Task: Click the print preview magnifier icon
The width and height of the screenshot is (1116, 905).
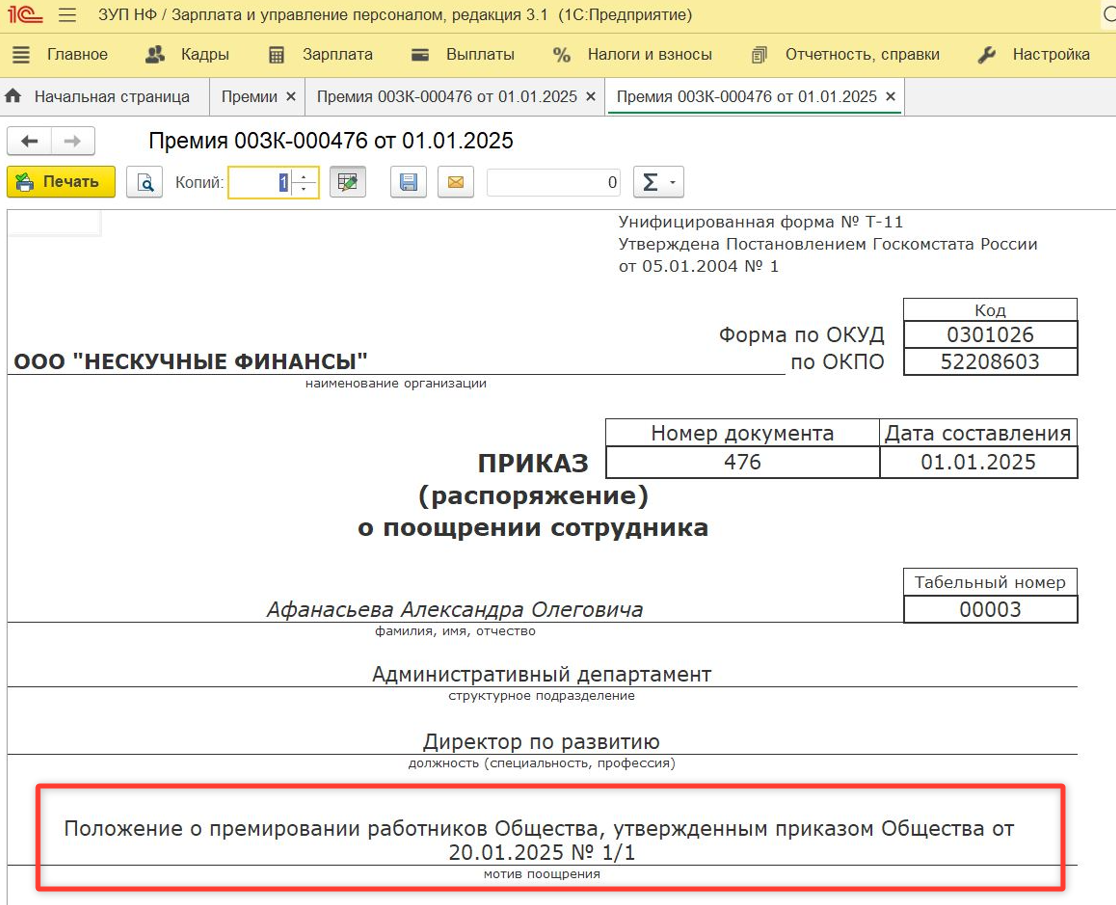Action: (144, 182)
